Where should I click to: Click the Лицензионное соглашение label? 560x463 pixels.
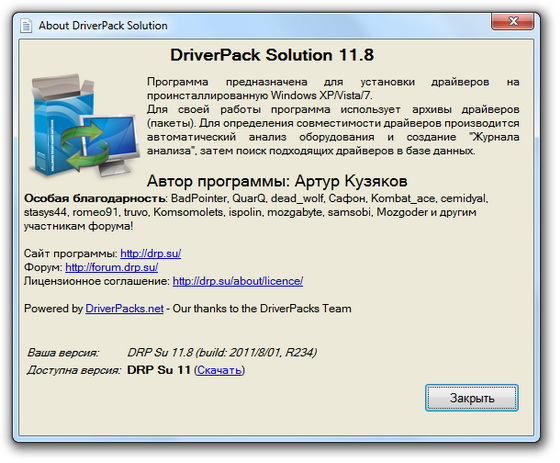96,281
